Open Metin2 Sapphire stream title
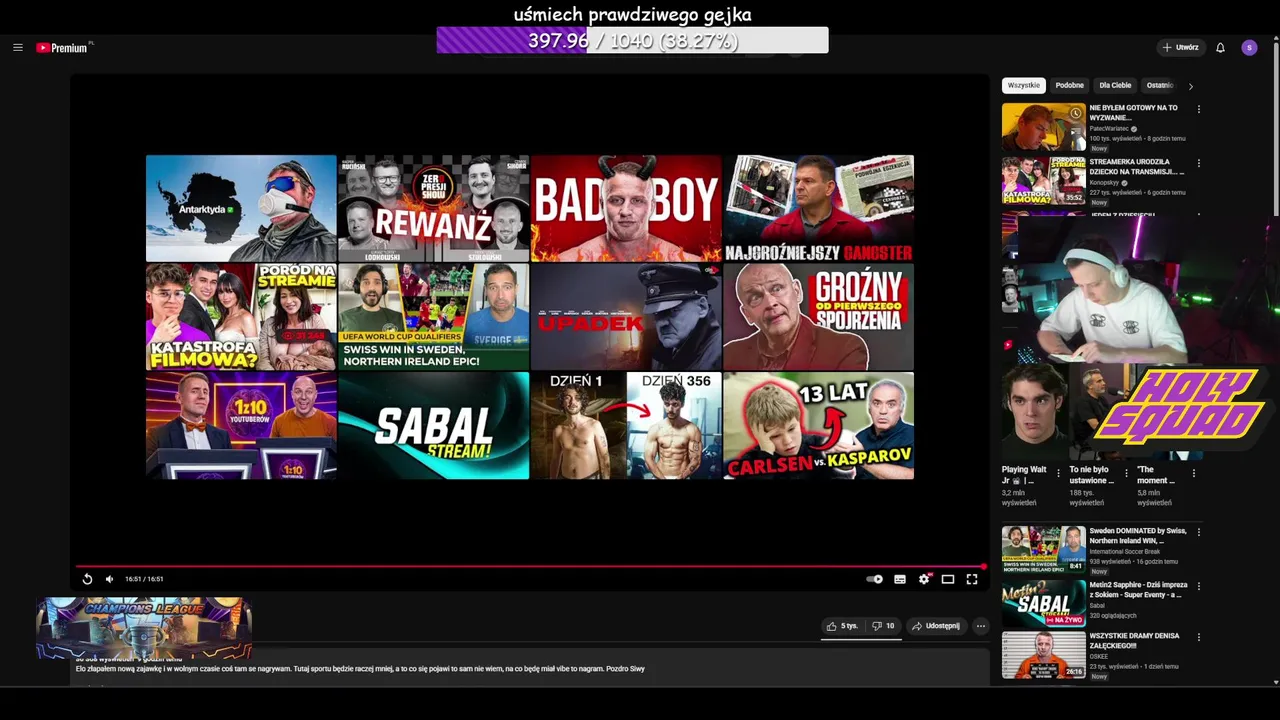The width and height of the screenshot is (1280, 720). (x=1138, y=590)
